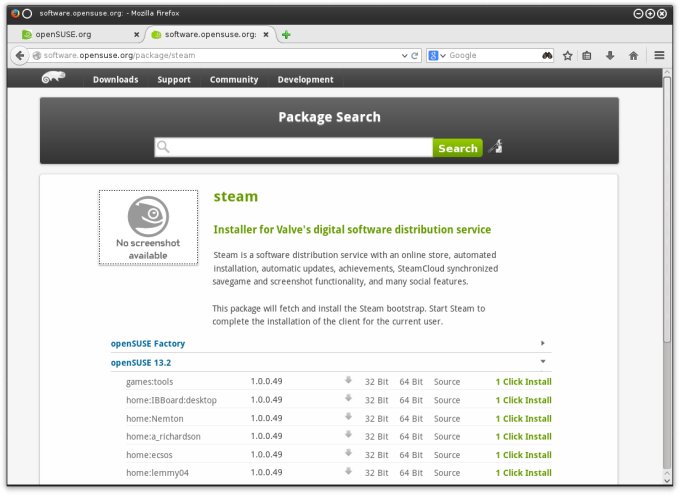Go to the Firefox home page icon
This screenshot has height=495, width=680.
tap(633, 56)
